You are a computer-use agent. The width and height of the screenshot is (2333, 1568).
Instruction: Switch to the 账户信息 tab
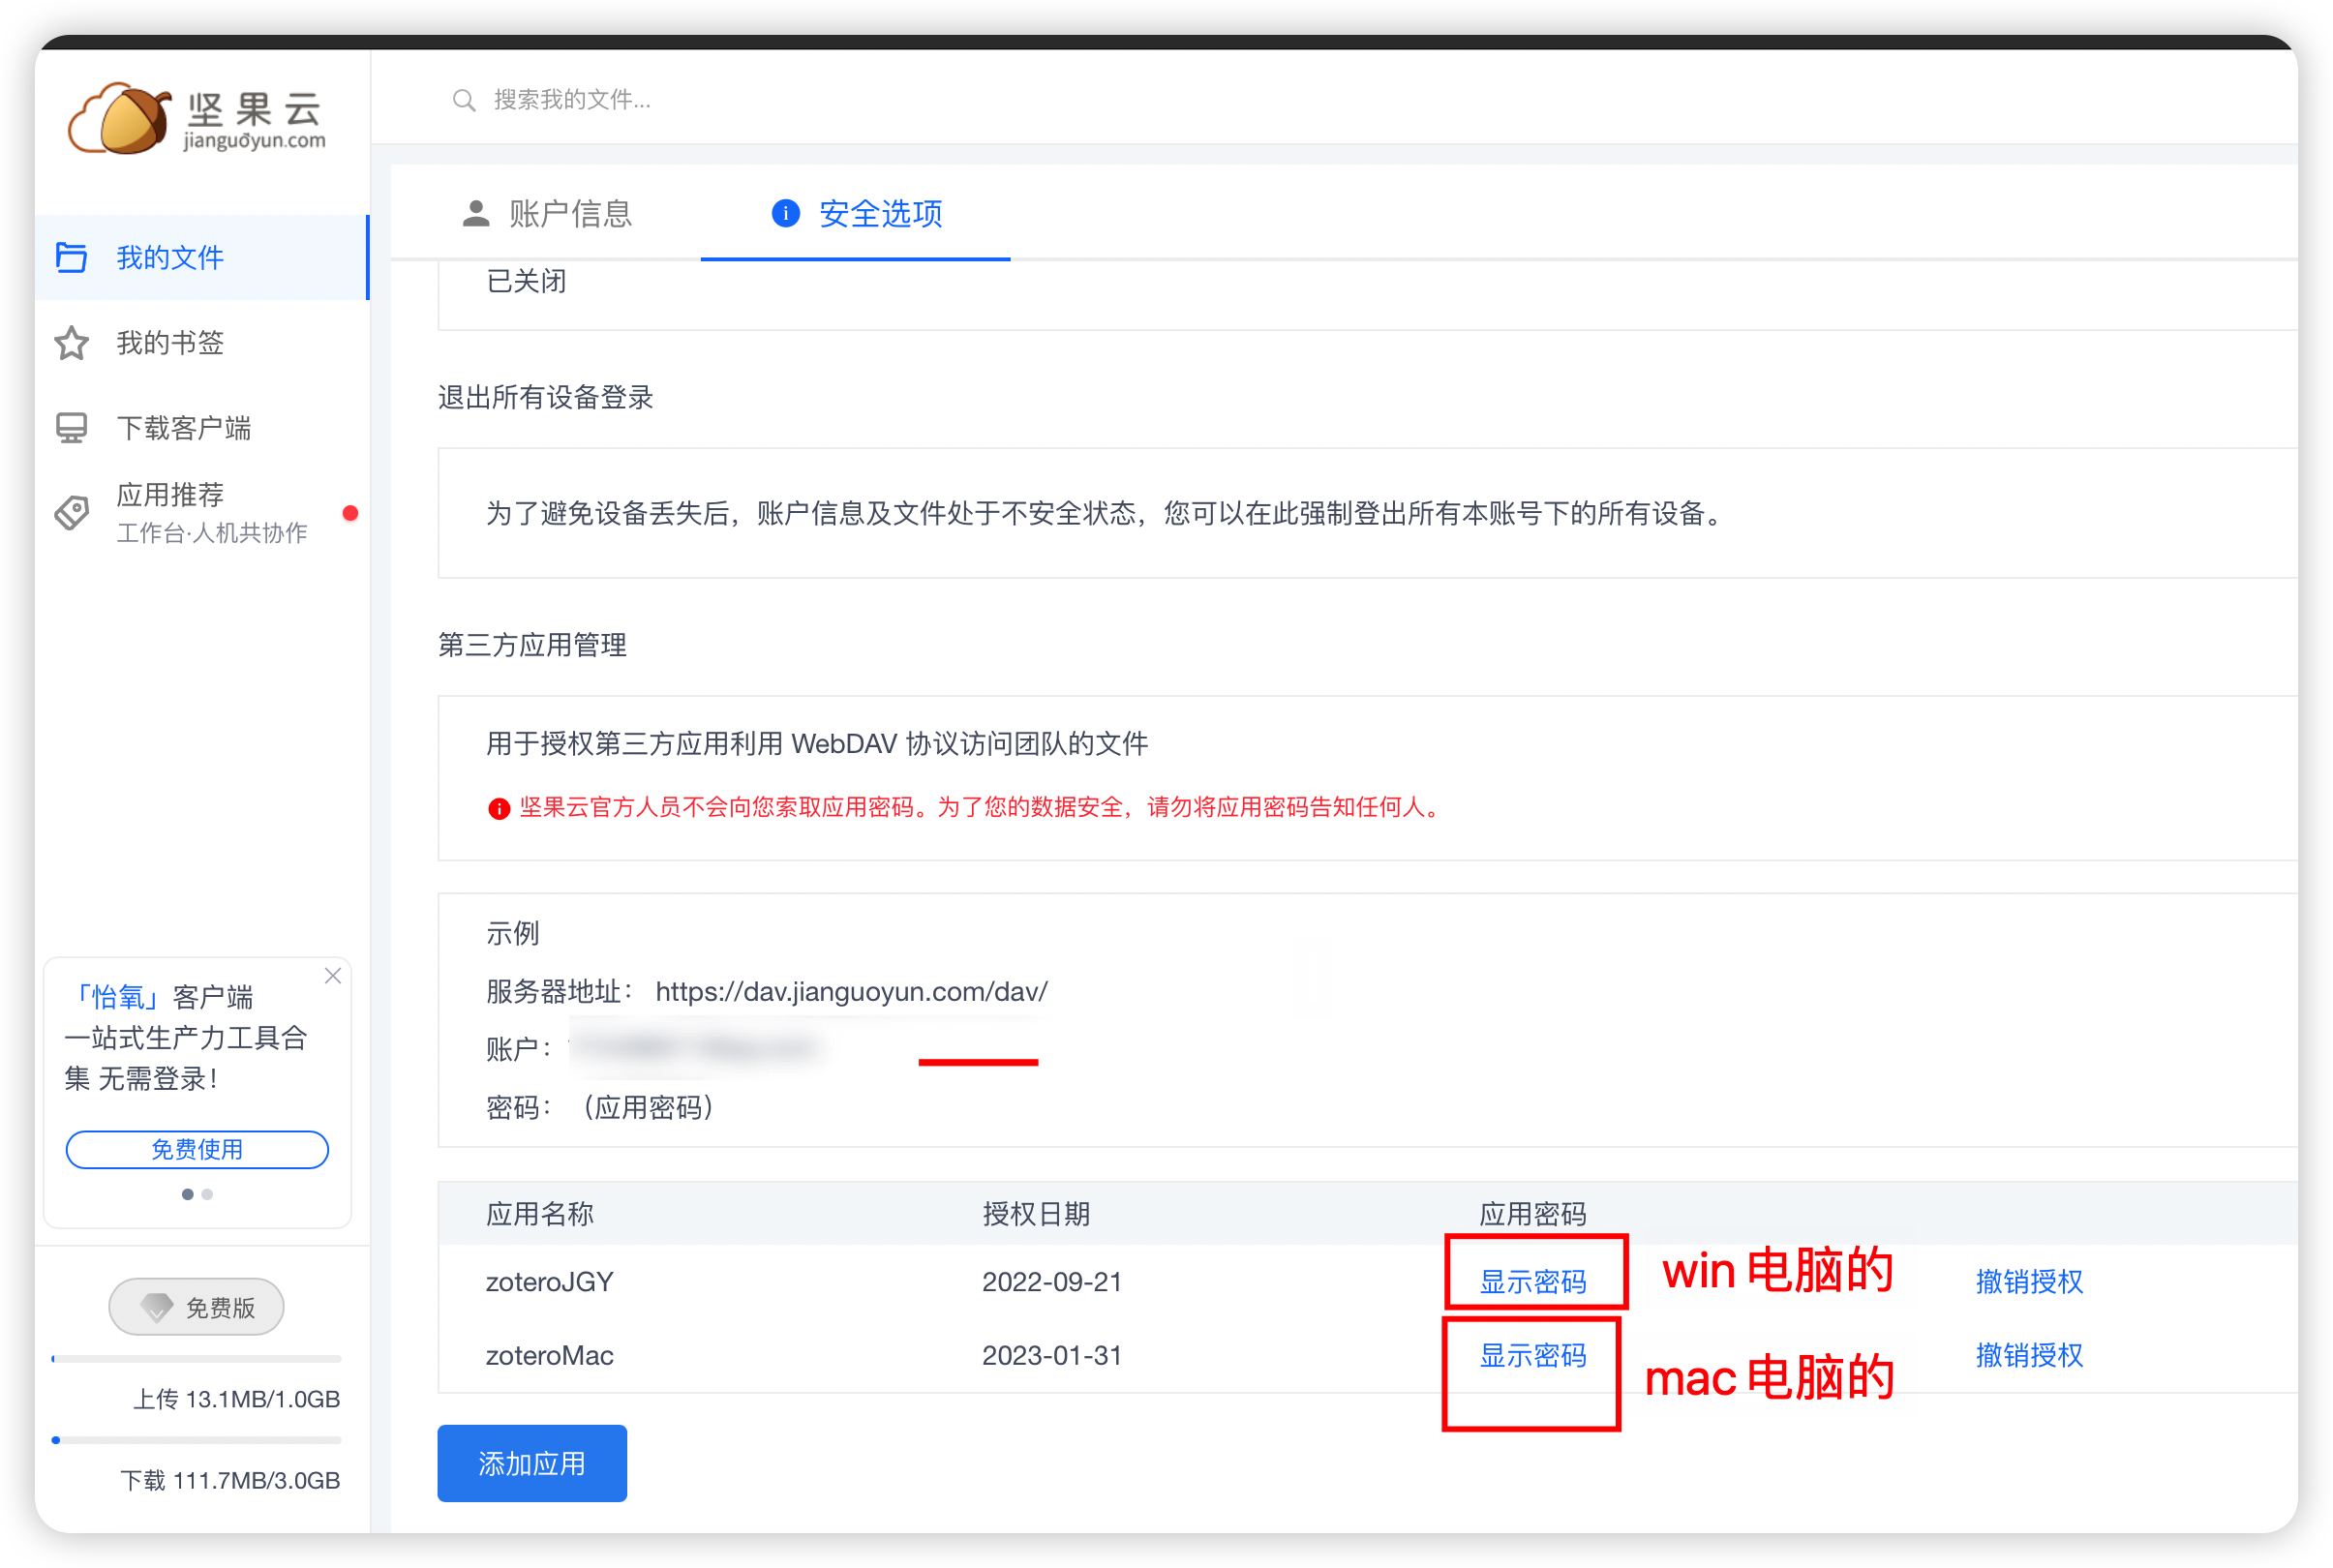pyautogui.click(x=569, y=214)
